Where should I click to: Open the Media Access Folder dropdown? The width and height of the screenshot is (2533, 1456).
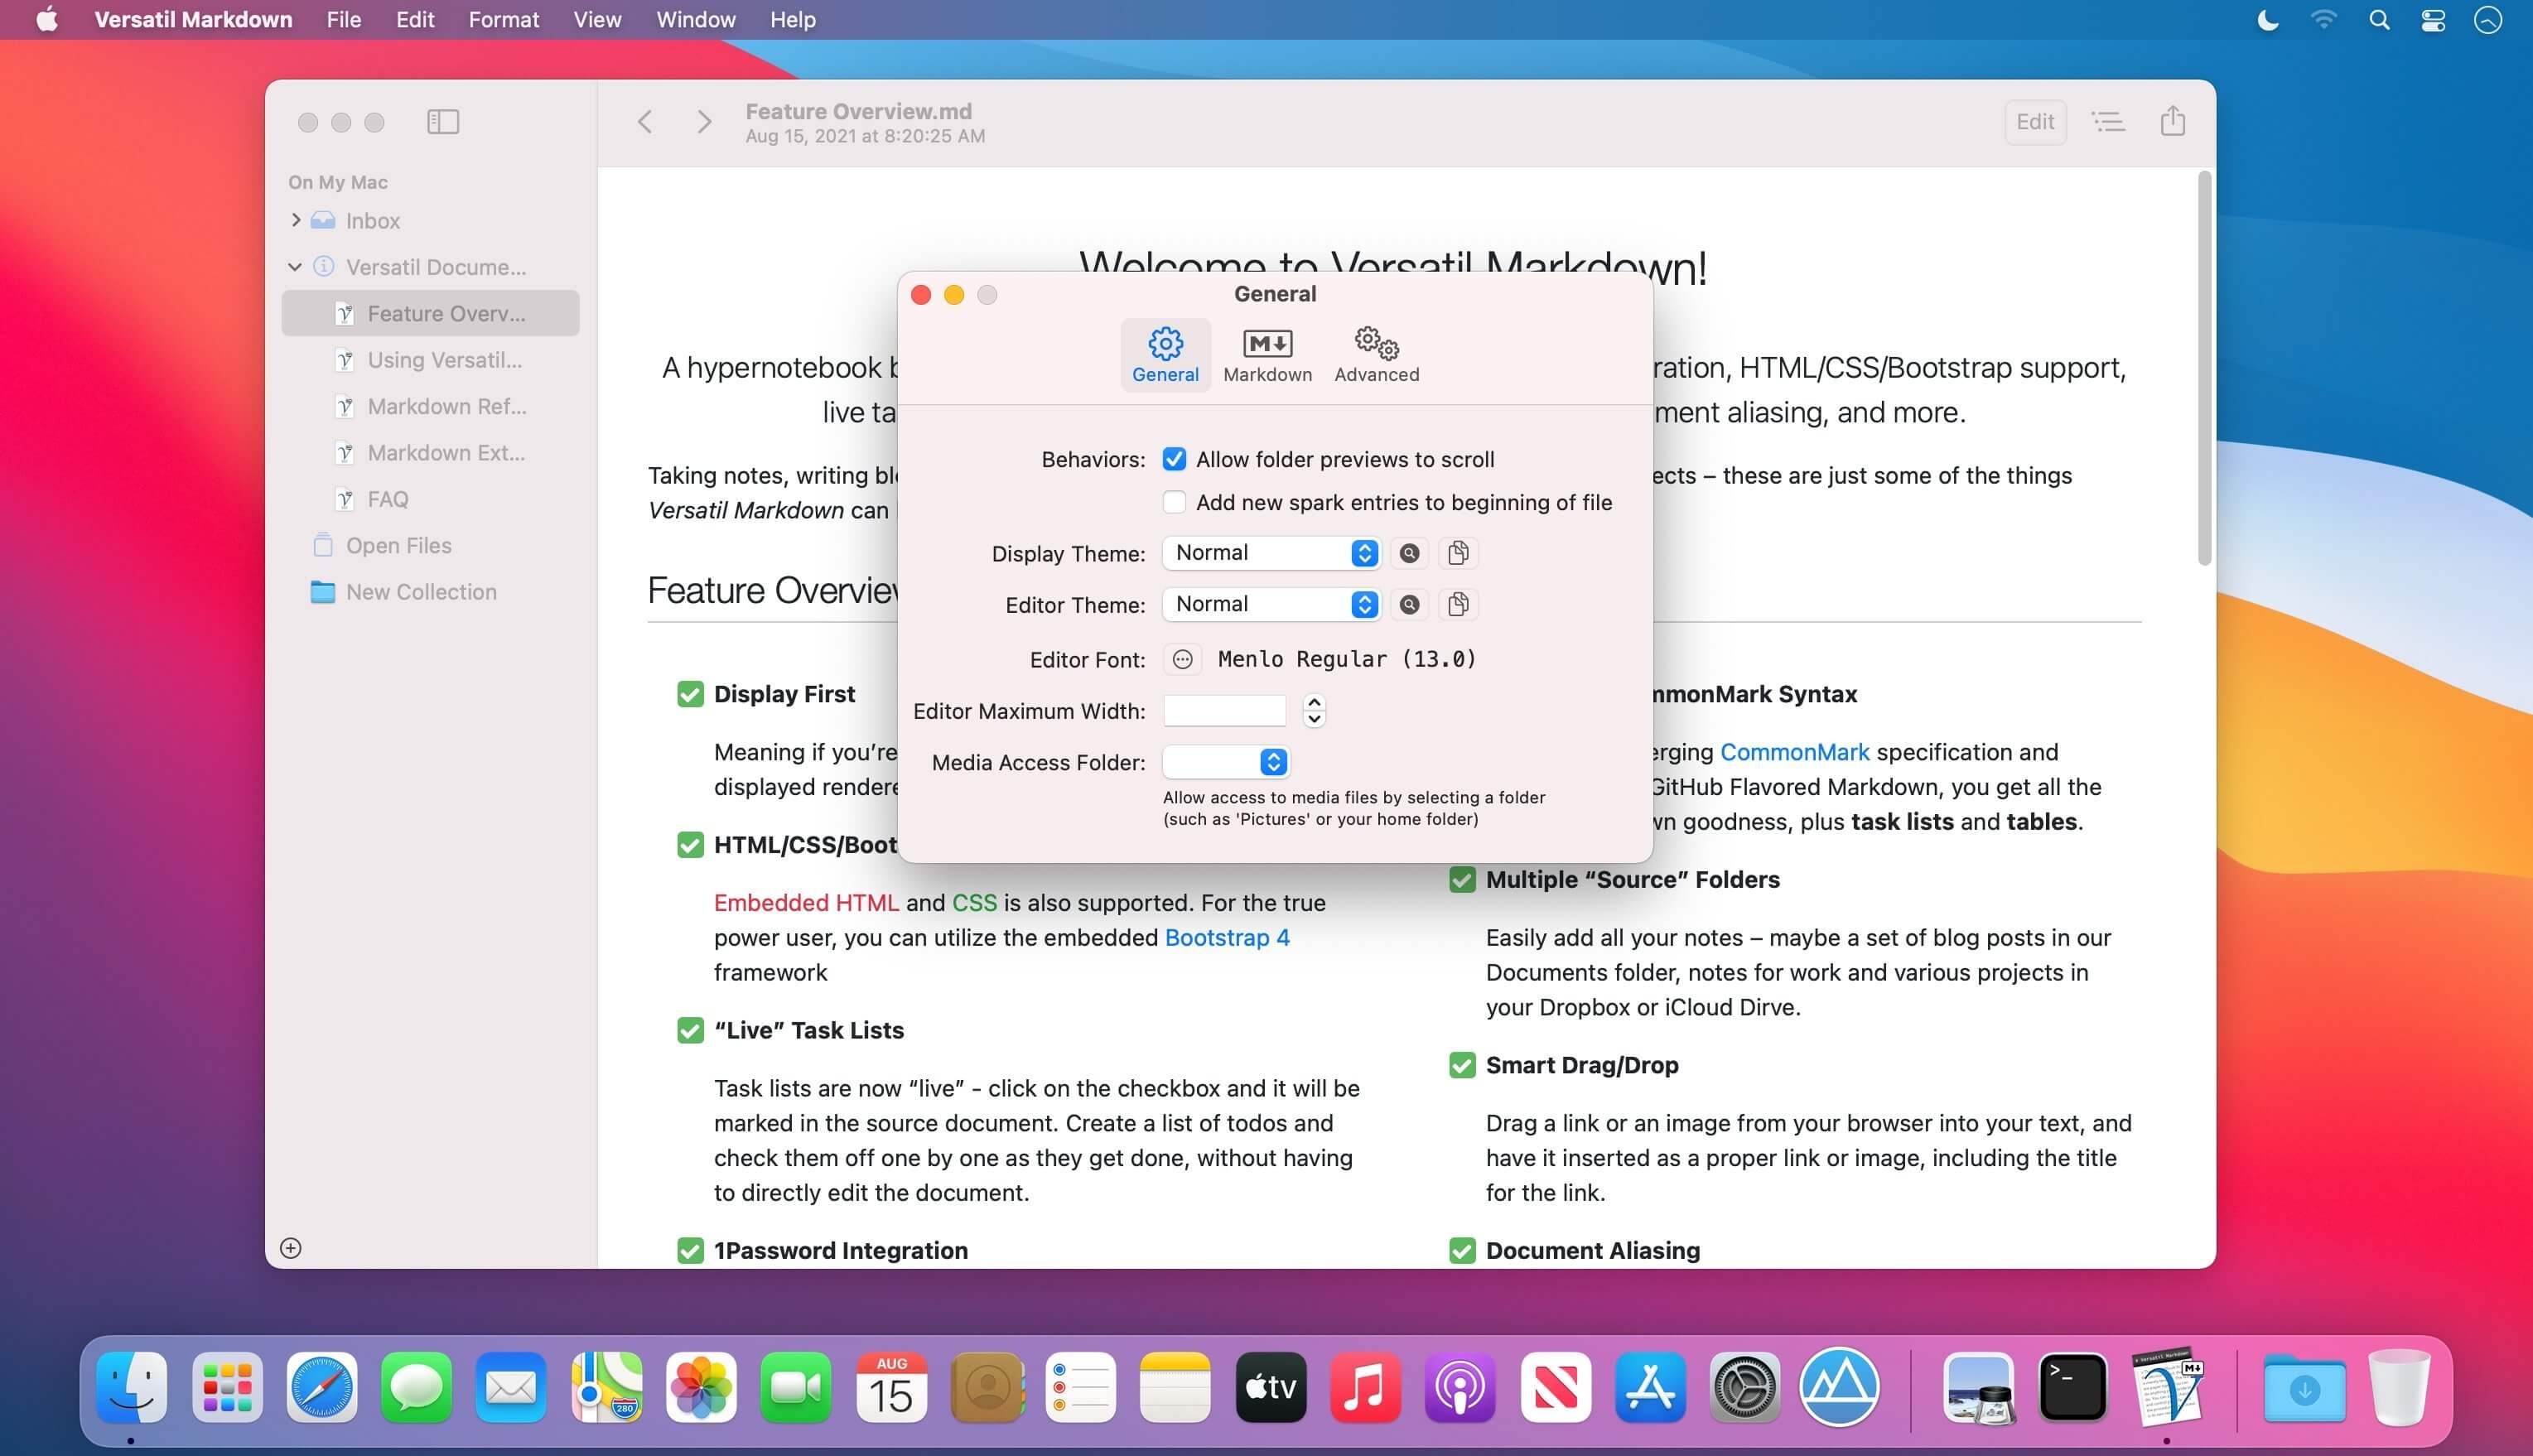[x=1226, y=762]
